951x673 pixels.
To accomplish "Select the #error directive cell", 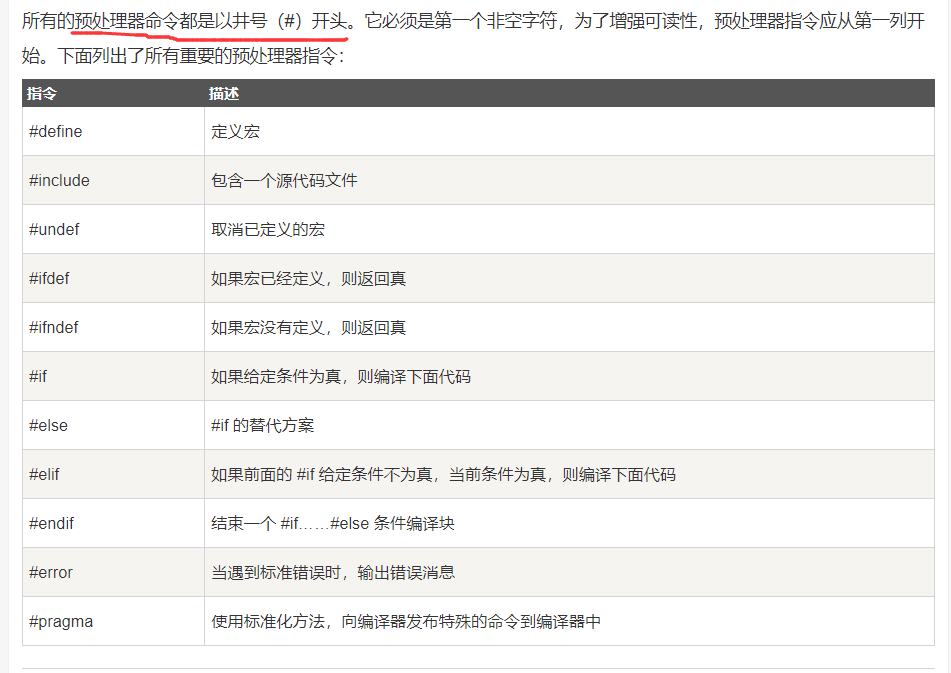I will (51, 573).
